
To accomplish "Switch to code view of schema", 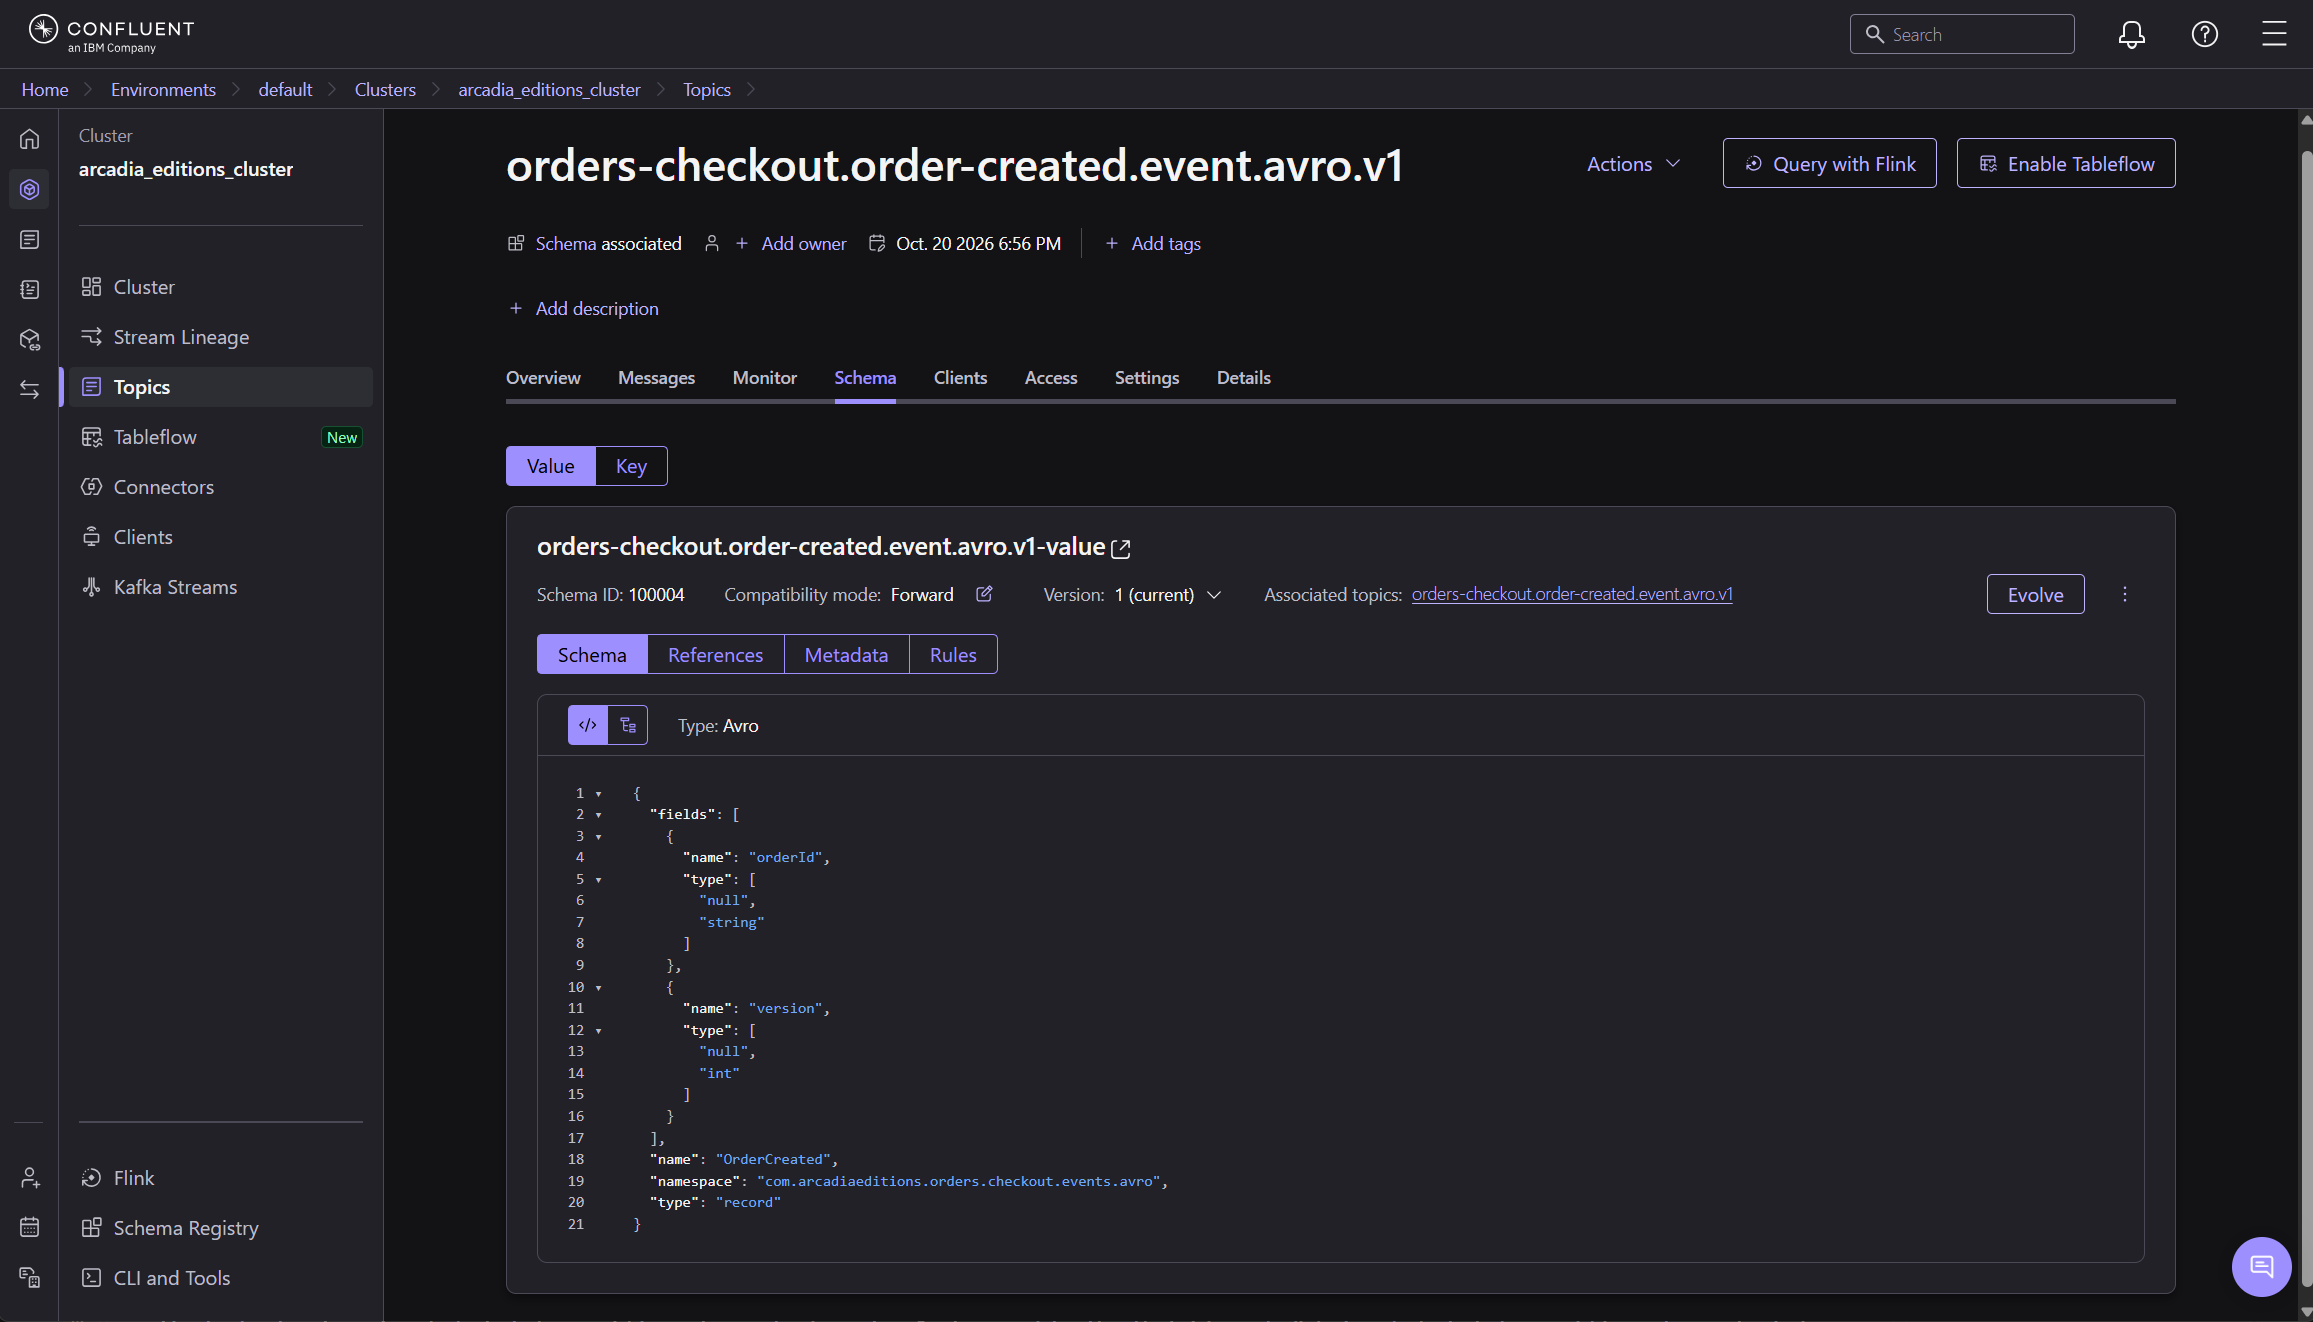I will click(x=588, y=725).
